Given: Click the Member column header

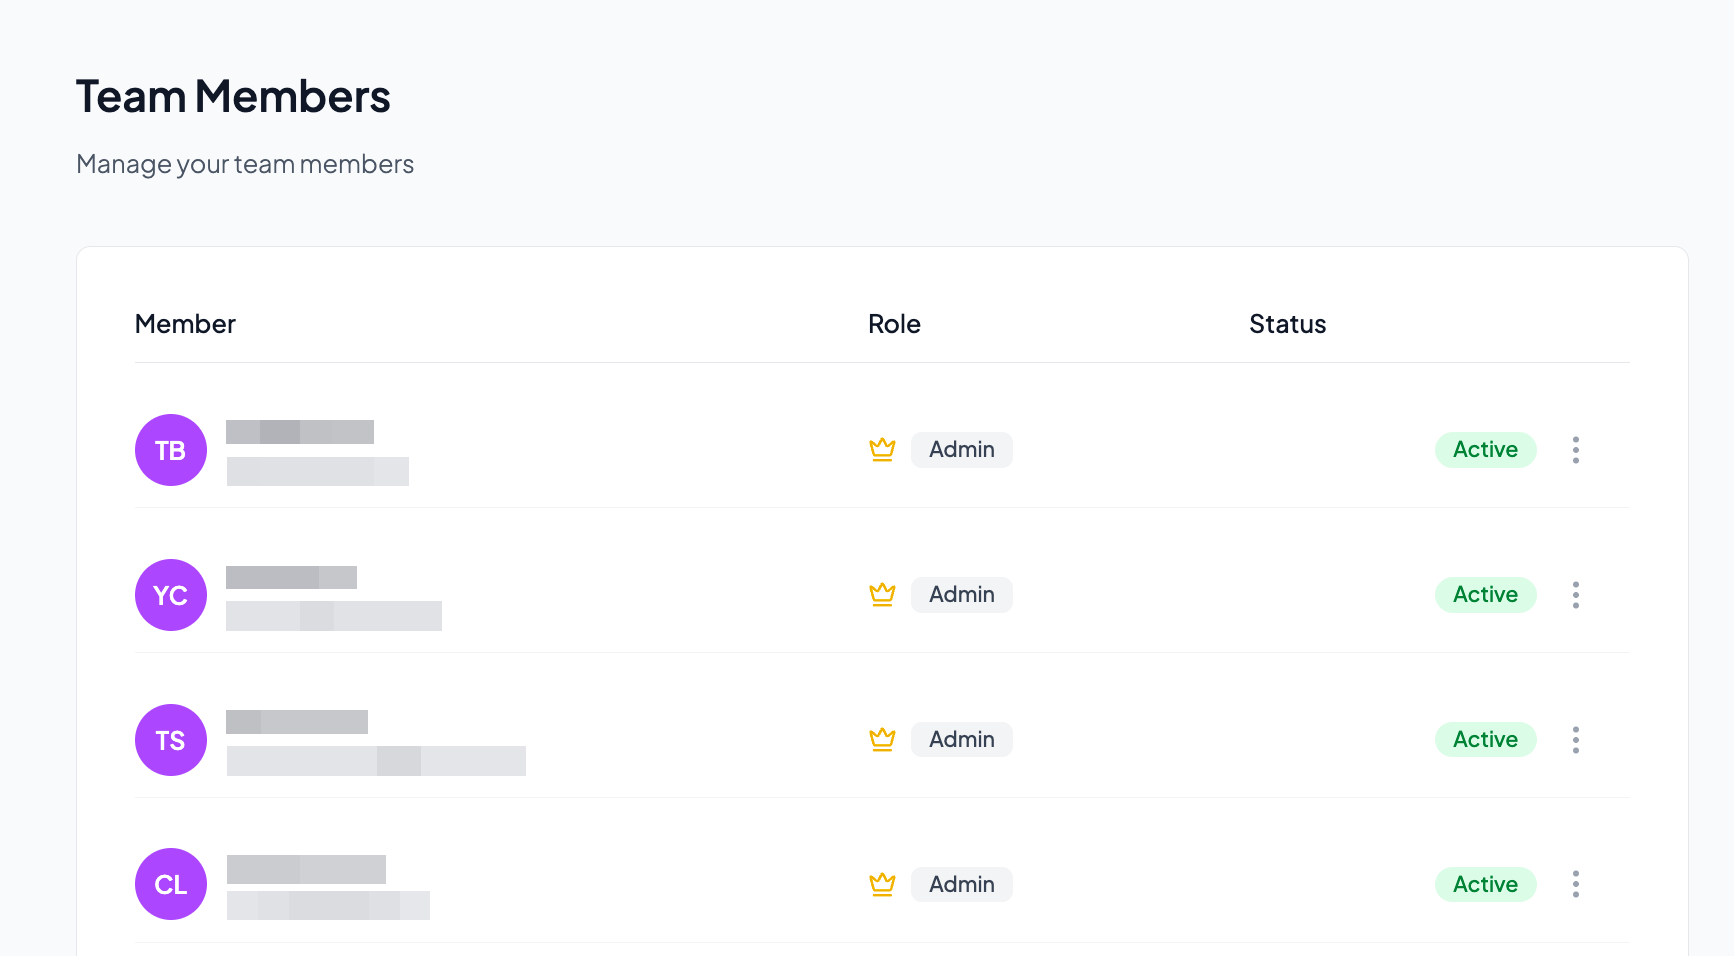Looking at the screenshot, I should click(185, 324).
